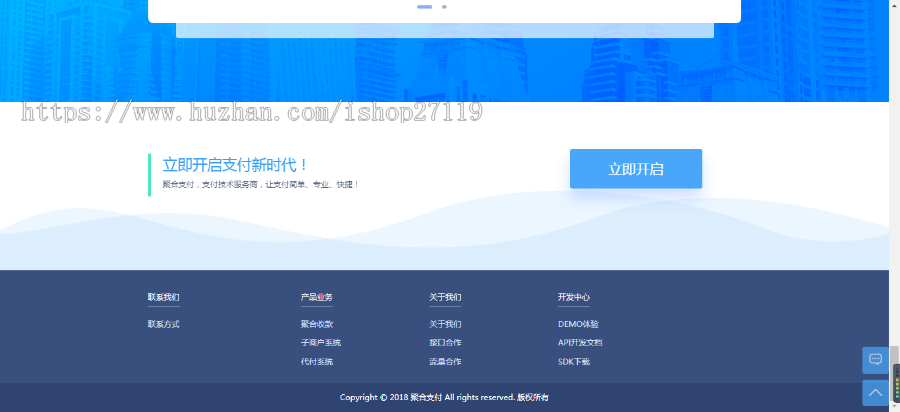The width and height of the screenshot is (900, 412).
Task: Click the 立即开启支付新时代！ headline
Action: [235, 165]
